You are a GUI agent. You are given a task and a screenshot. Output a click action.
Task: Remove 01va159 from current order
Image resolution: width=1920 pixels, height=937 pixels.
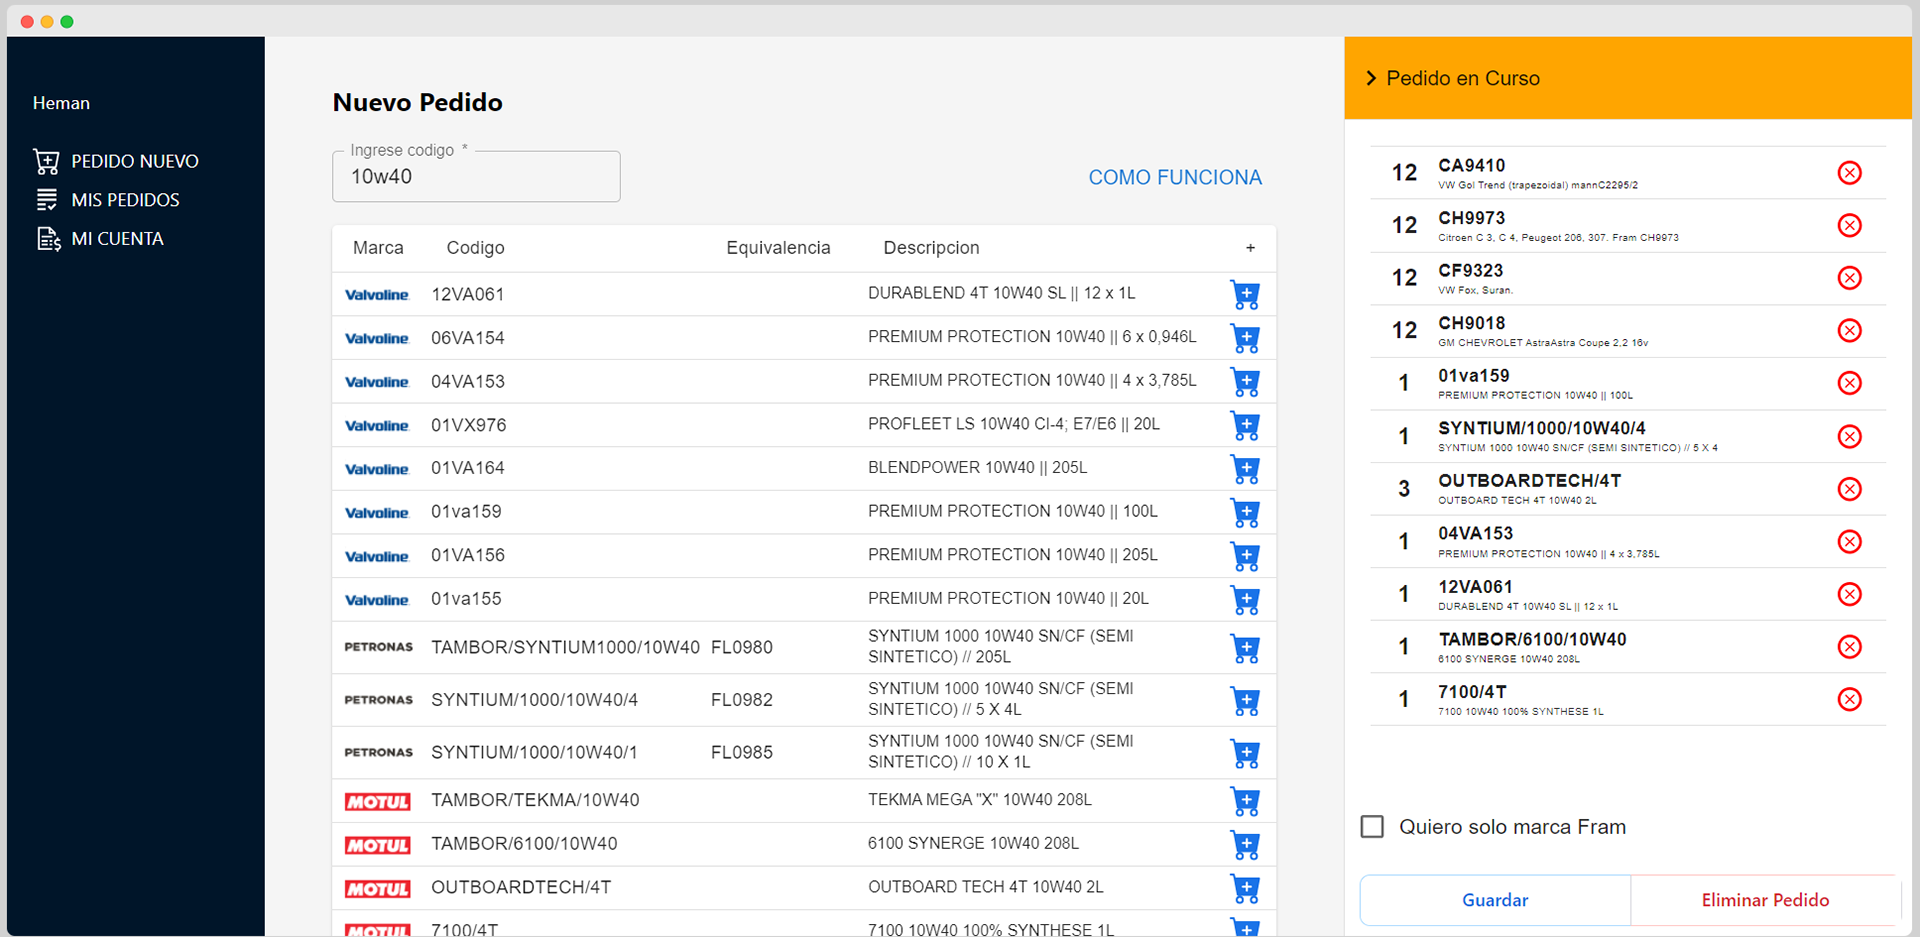pyautogui.click(x=1849, y=383)
